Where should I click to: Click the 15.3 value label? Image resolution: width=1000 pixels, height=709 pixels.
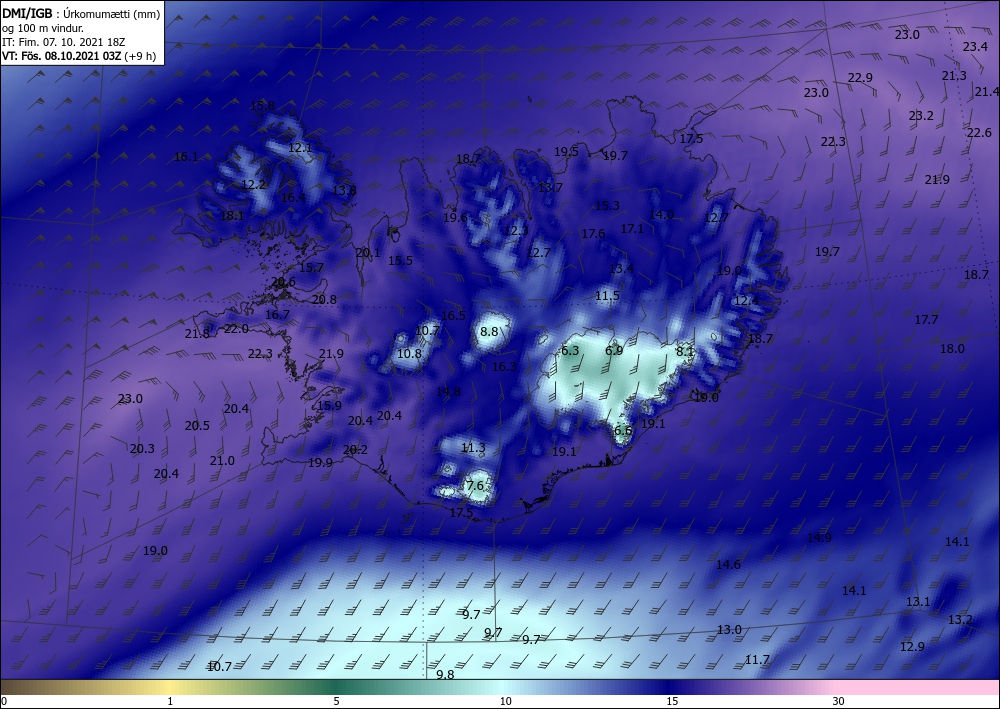pyautogui.click(x=607, y=205)
